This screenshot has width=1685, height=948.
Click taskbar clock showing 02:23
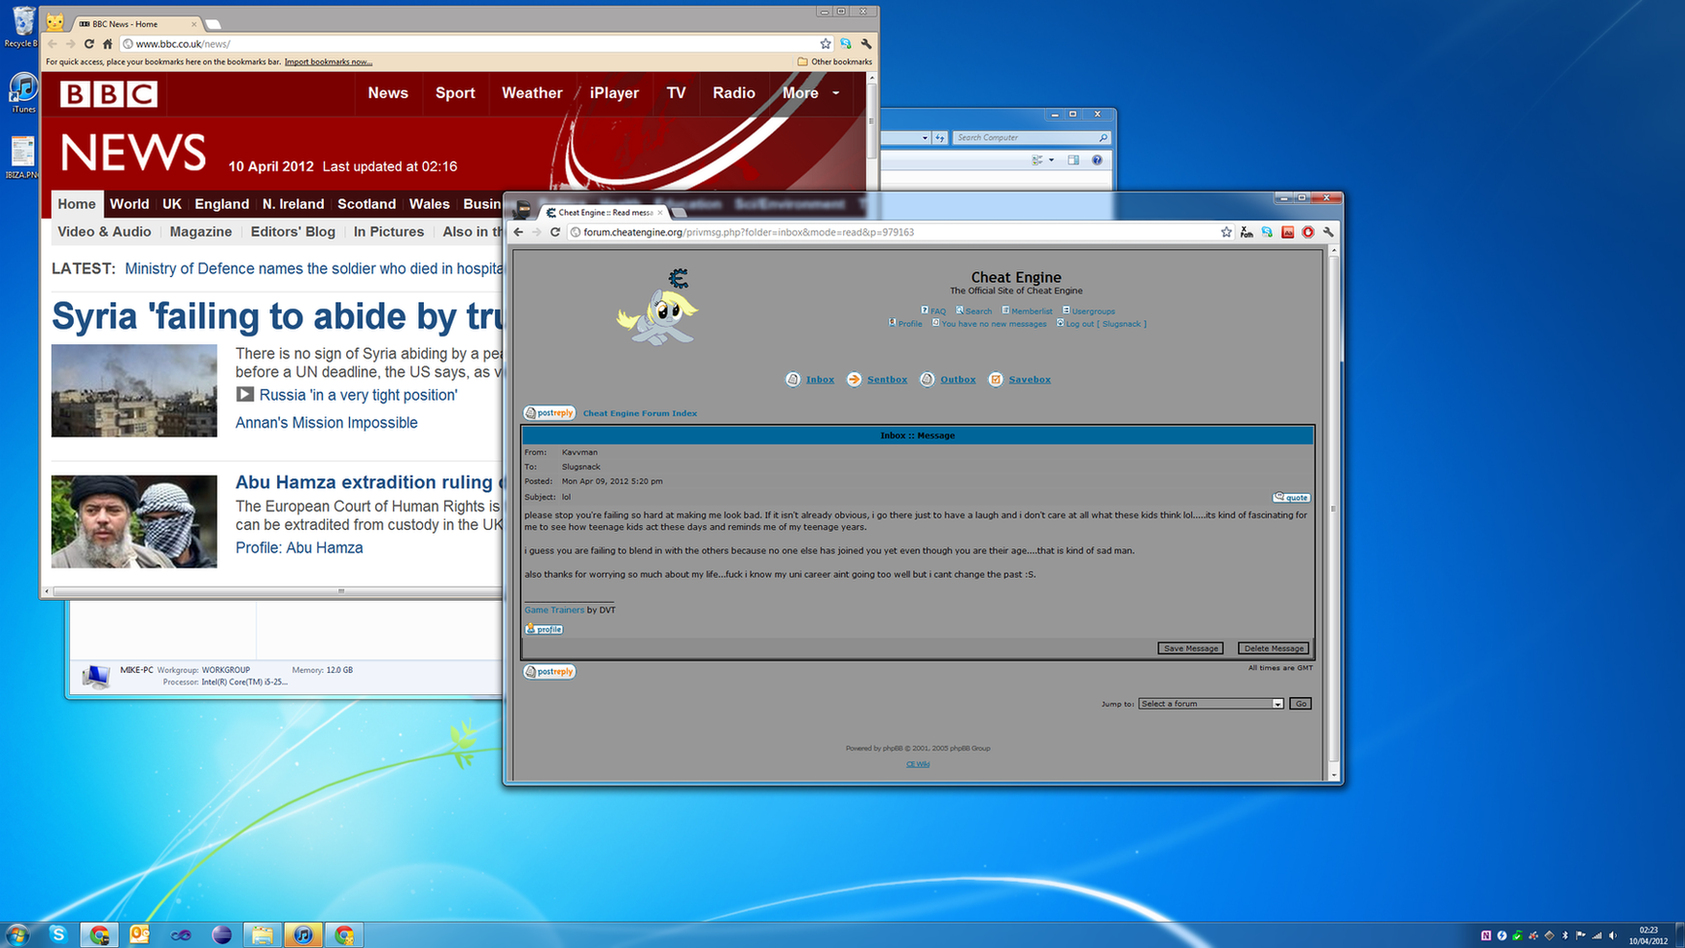pyautogui.click(x=1648, y=935)
